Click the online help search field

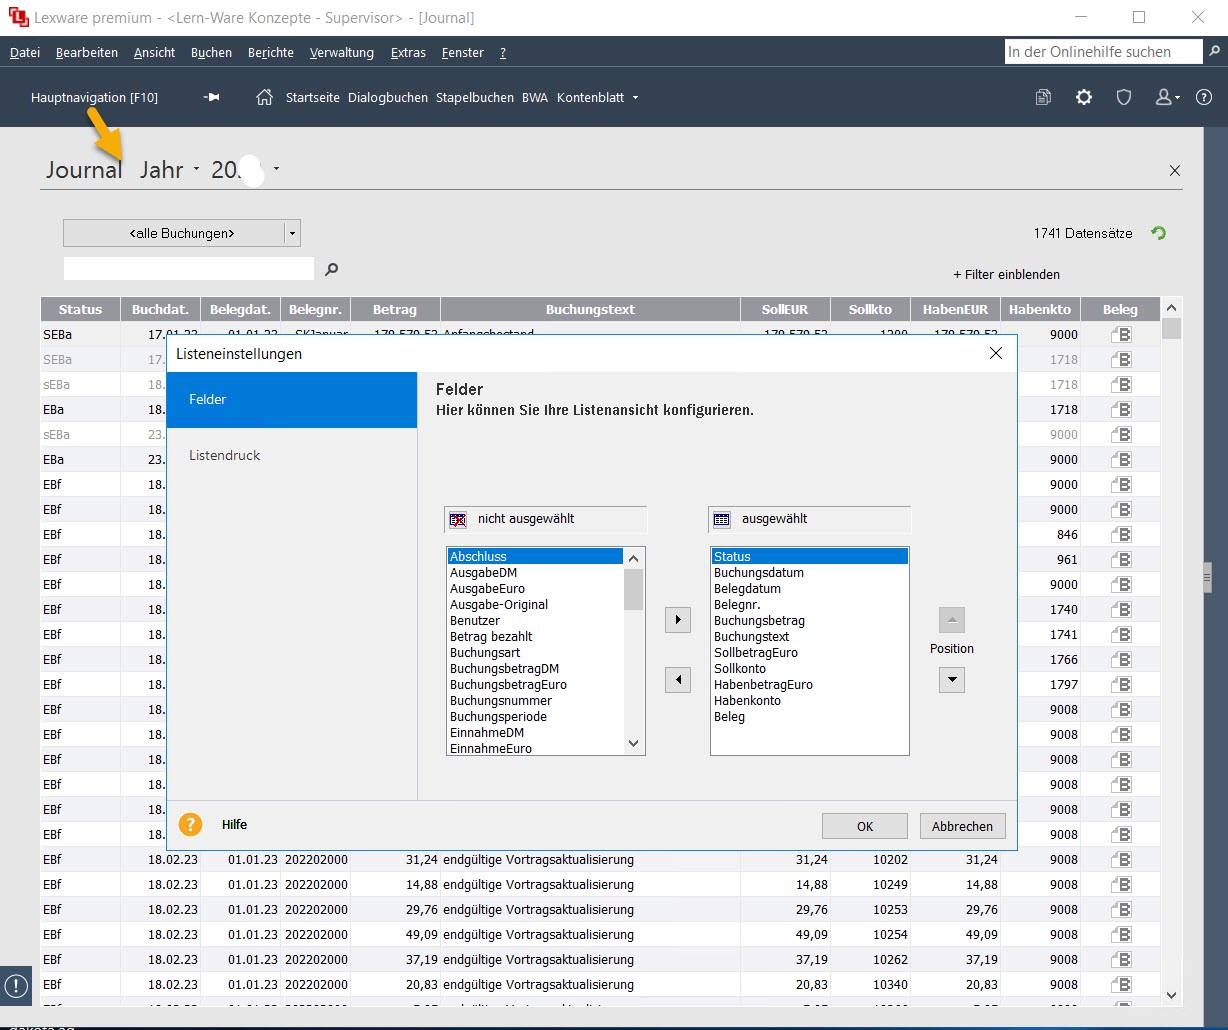(1102, 52)
